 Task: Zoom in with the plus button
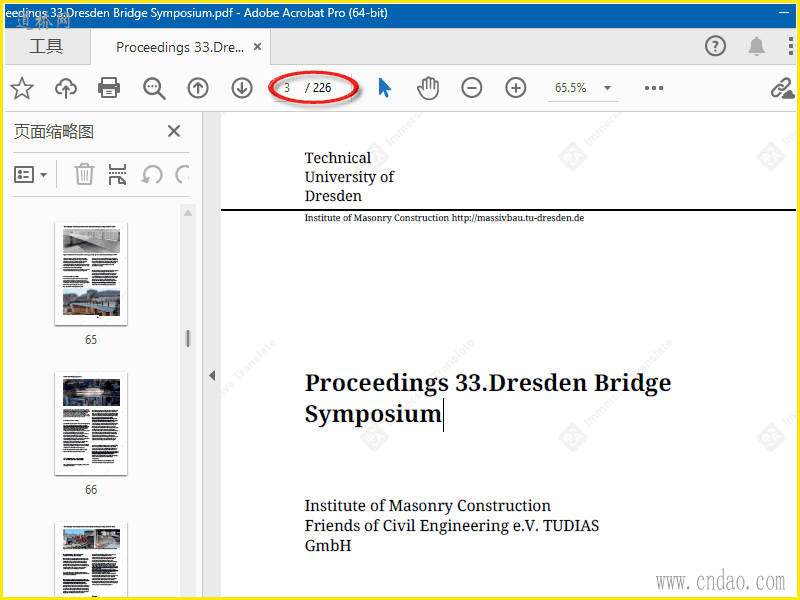(x=516, y=88)
